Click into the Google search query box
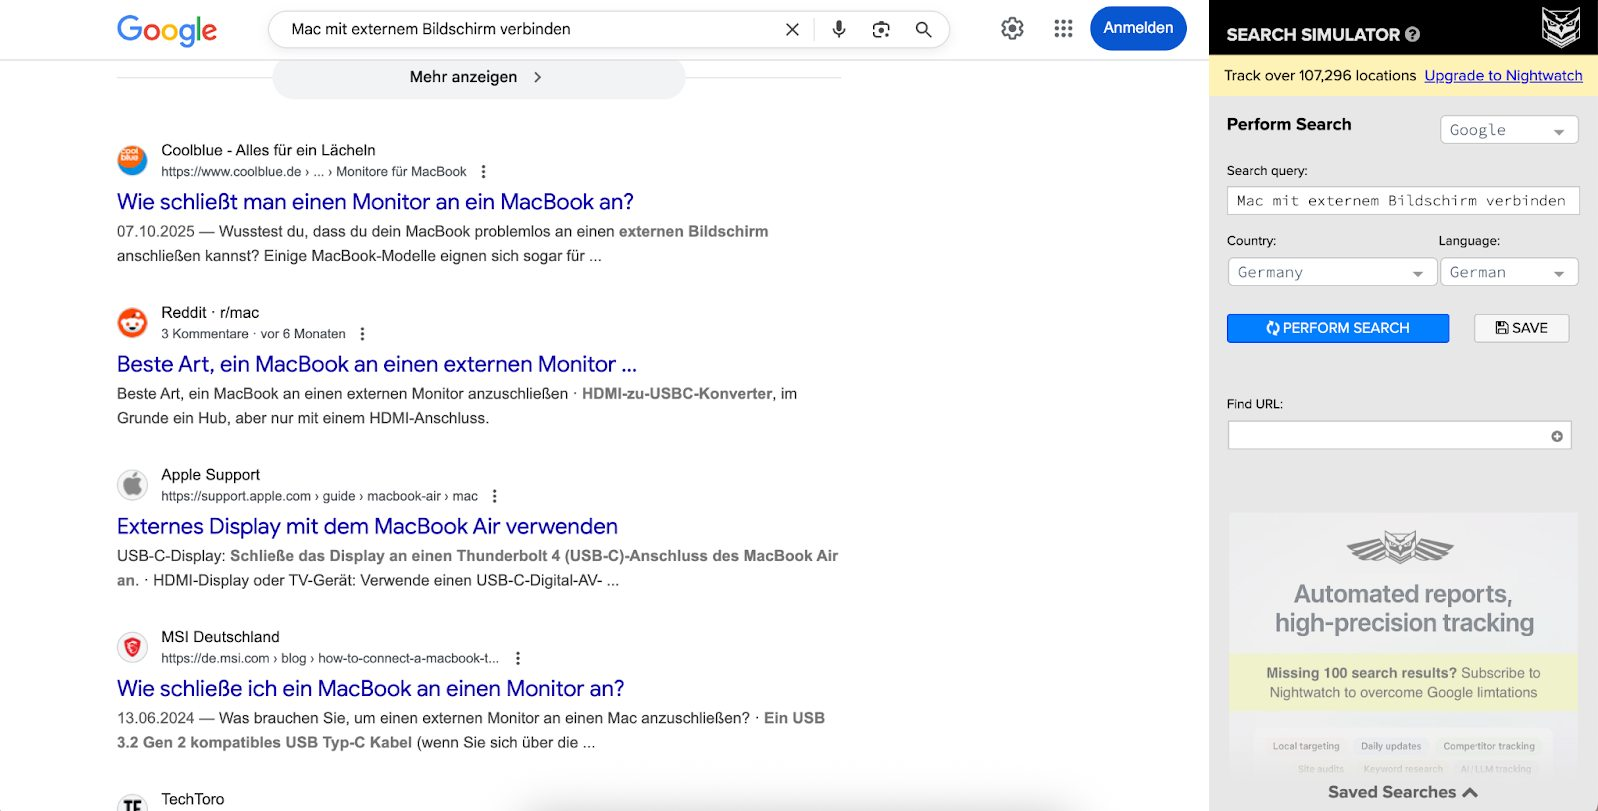The width and height of the screenshot is (1598, 811). pyautogui.click(x=530, y=30)
